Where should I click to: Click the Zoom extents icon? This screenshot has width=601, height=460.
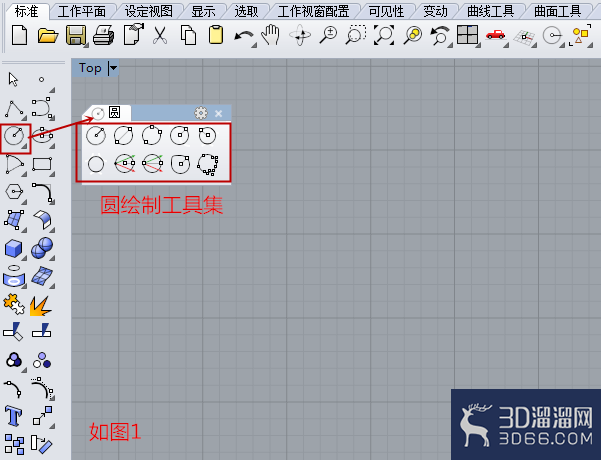[x=384, y=35]
